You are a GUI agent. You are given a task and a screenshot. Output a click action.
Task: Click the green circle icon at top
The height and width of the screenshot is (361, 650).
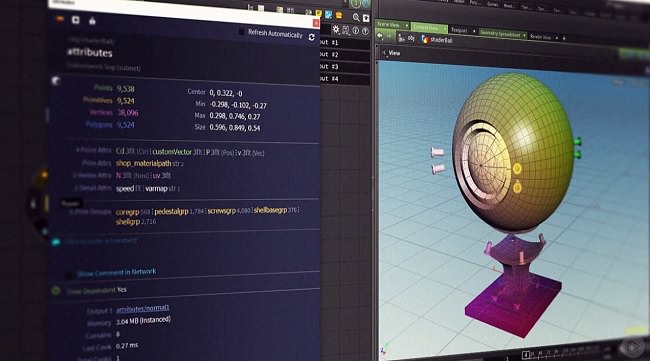click(356, 4)
